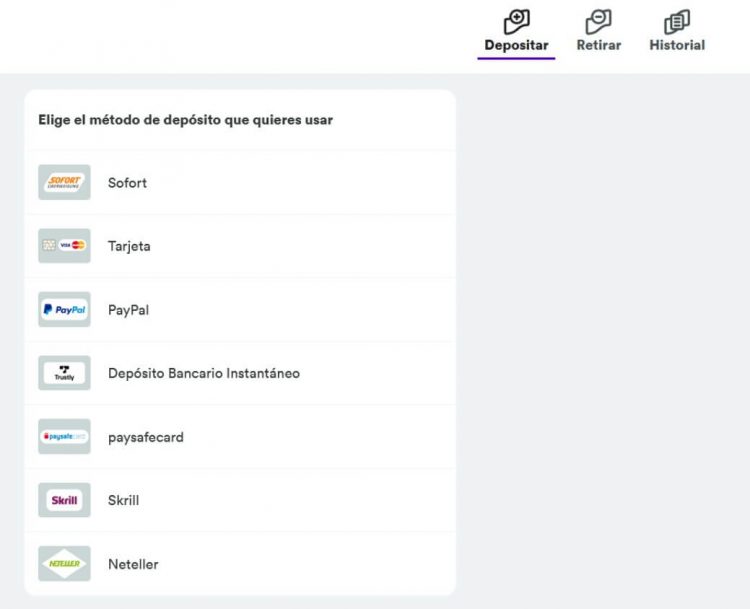Click the Neteller logo icon
Screen dimensions: 750x609
click(x=64, y=564)
